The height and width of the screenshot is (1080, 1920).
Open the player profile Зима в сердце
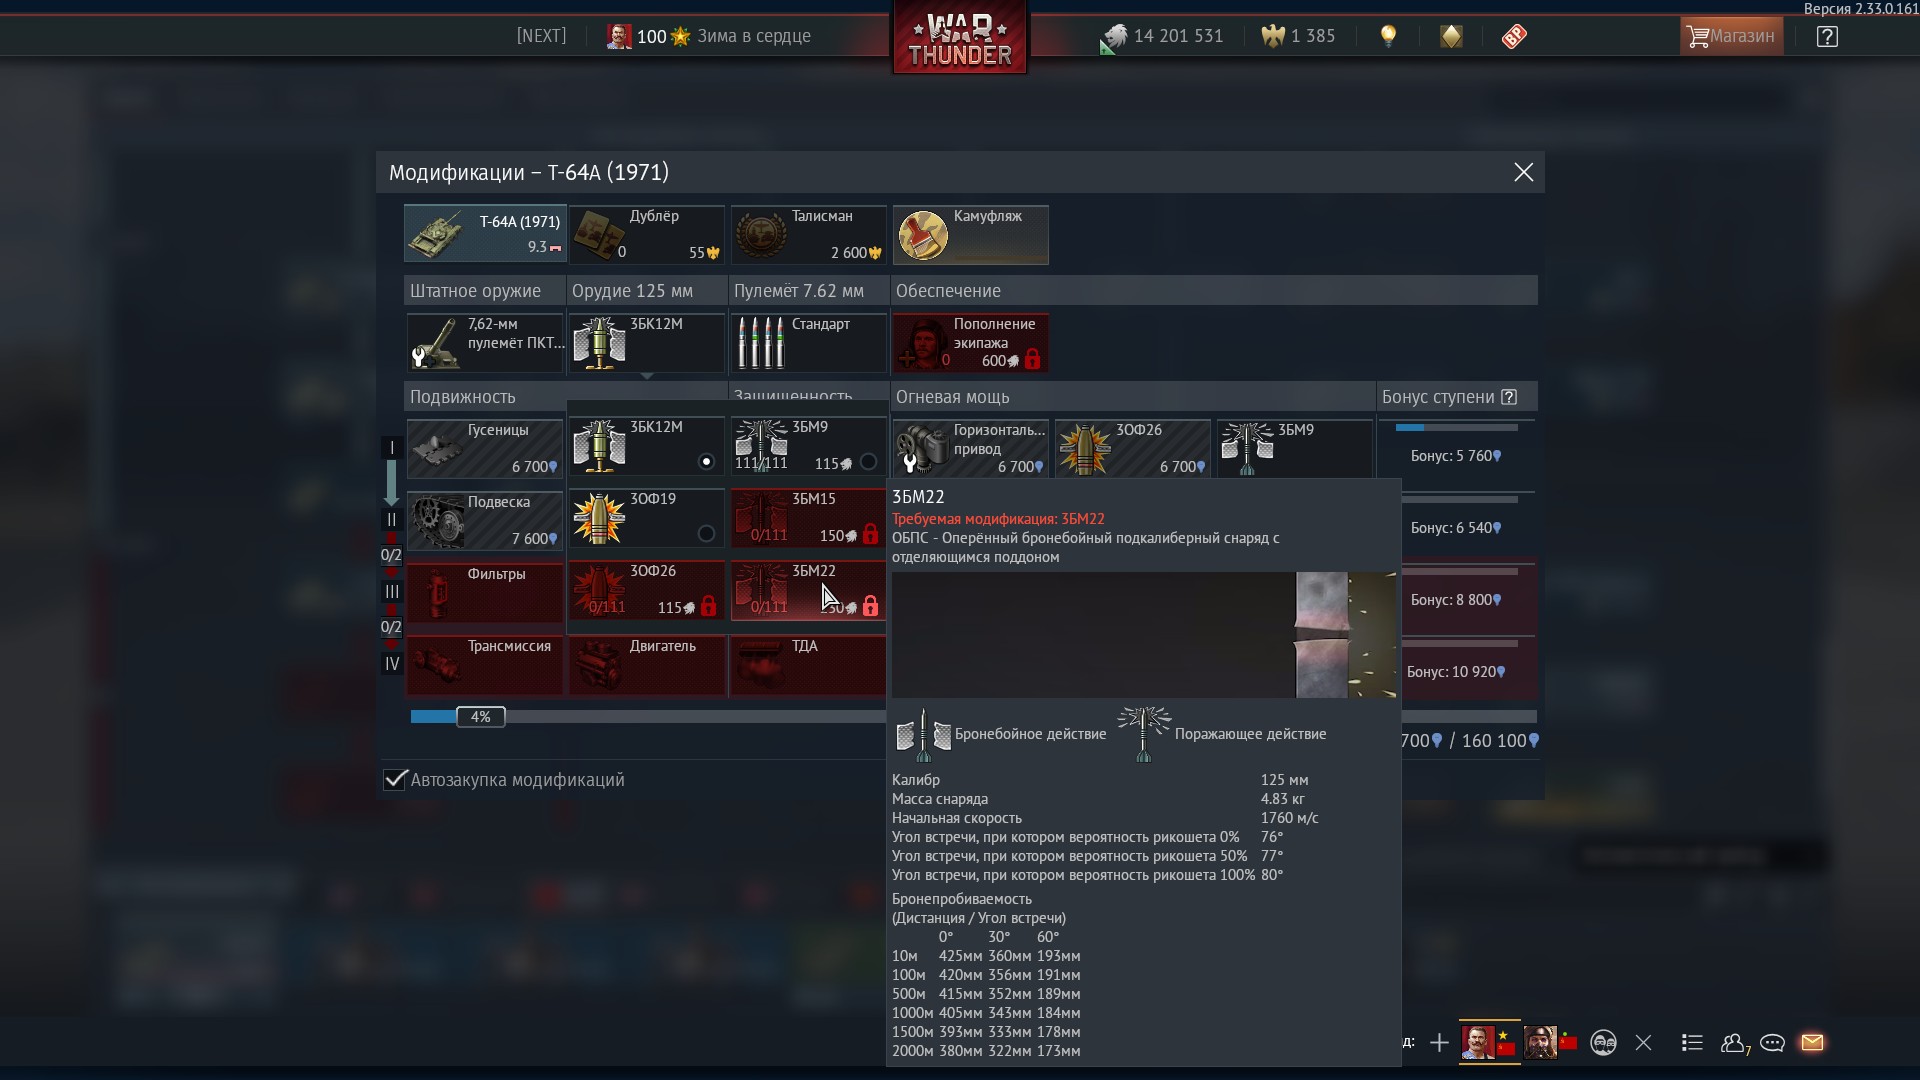click(709, 36)
